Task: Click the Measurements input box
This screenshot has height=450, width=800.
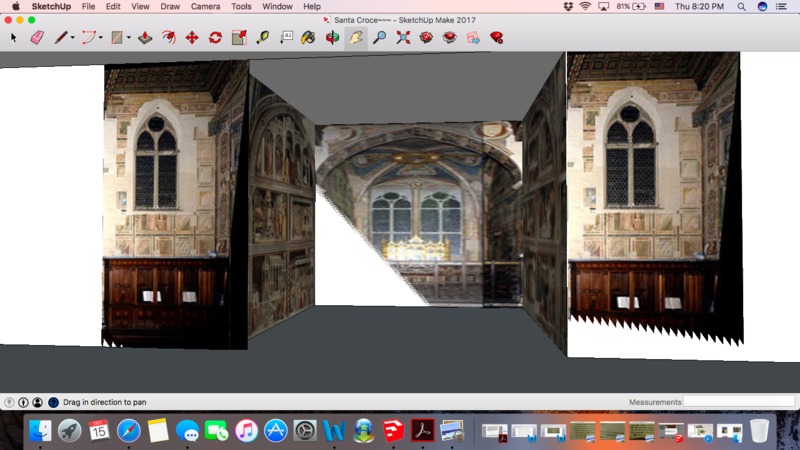Action: pyautogui.click(x=739, y=402)
